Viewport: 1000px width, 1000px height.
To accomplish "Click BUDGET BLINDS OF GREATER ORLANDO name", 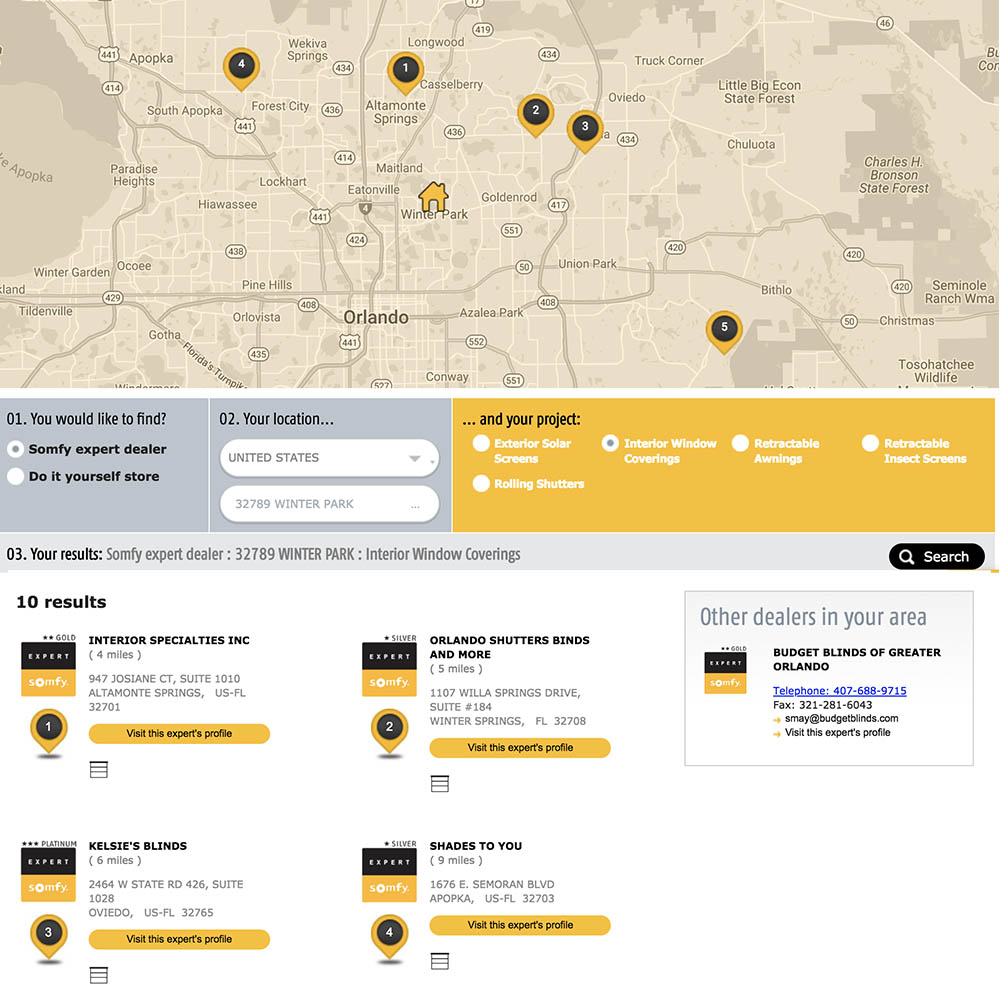I will pos(857,659).
